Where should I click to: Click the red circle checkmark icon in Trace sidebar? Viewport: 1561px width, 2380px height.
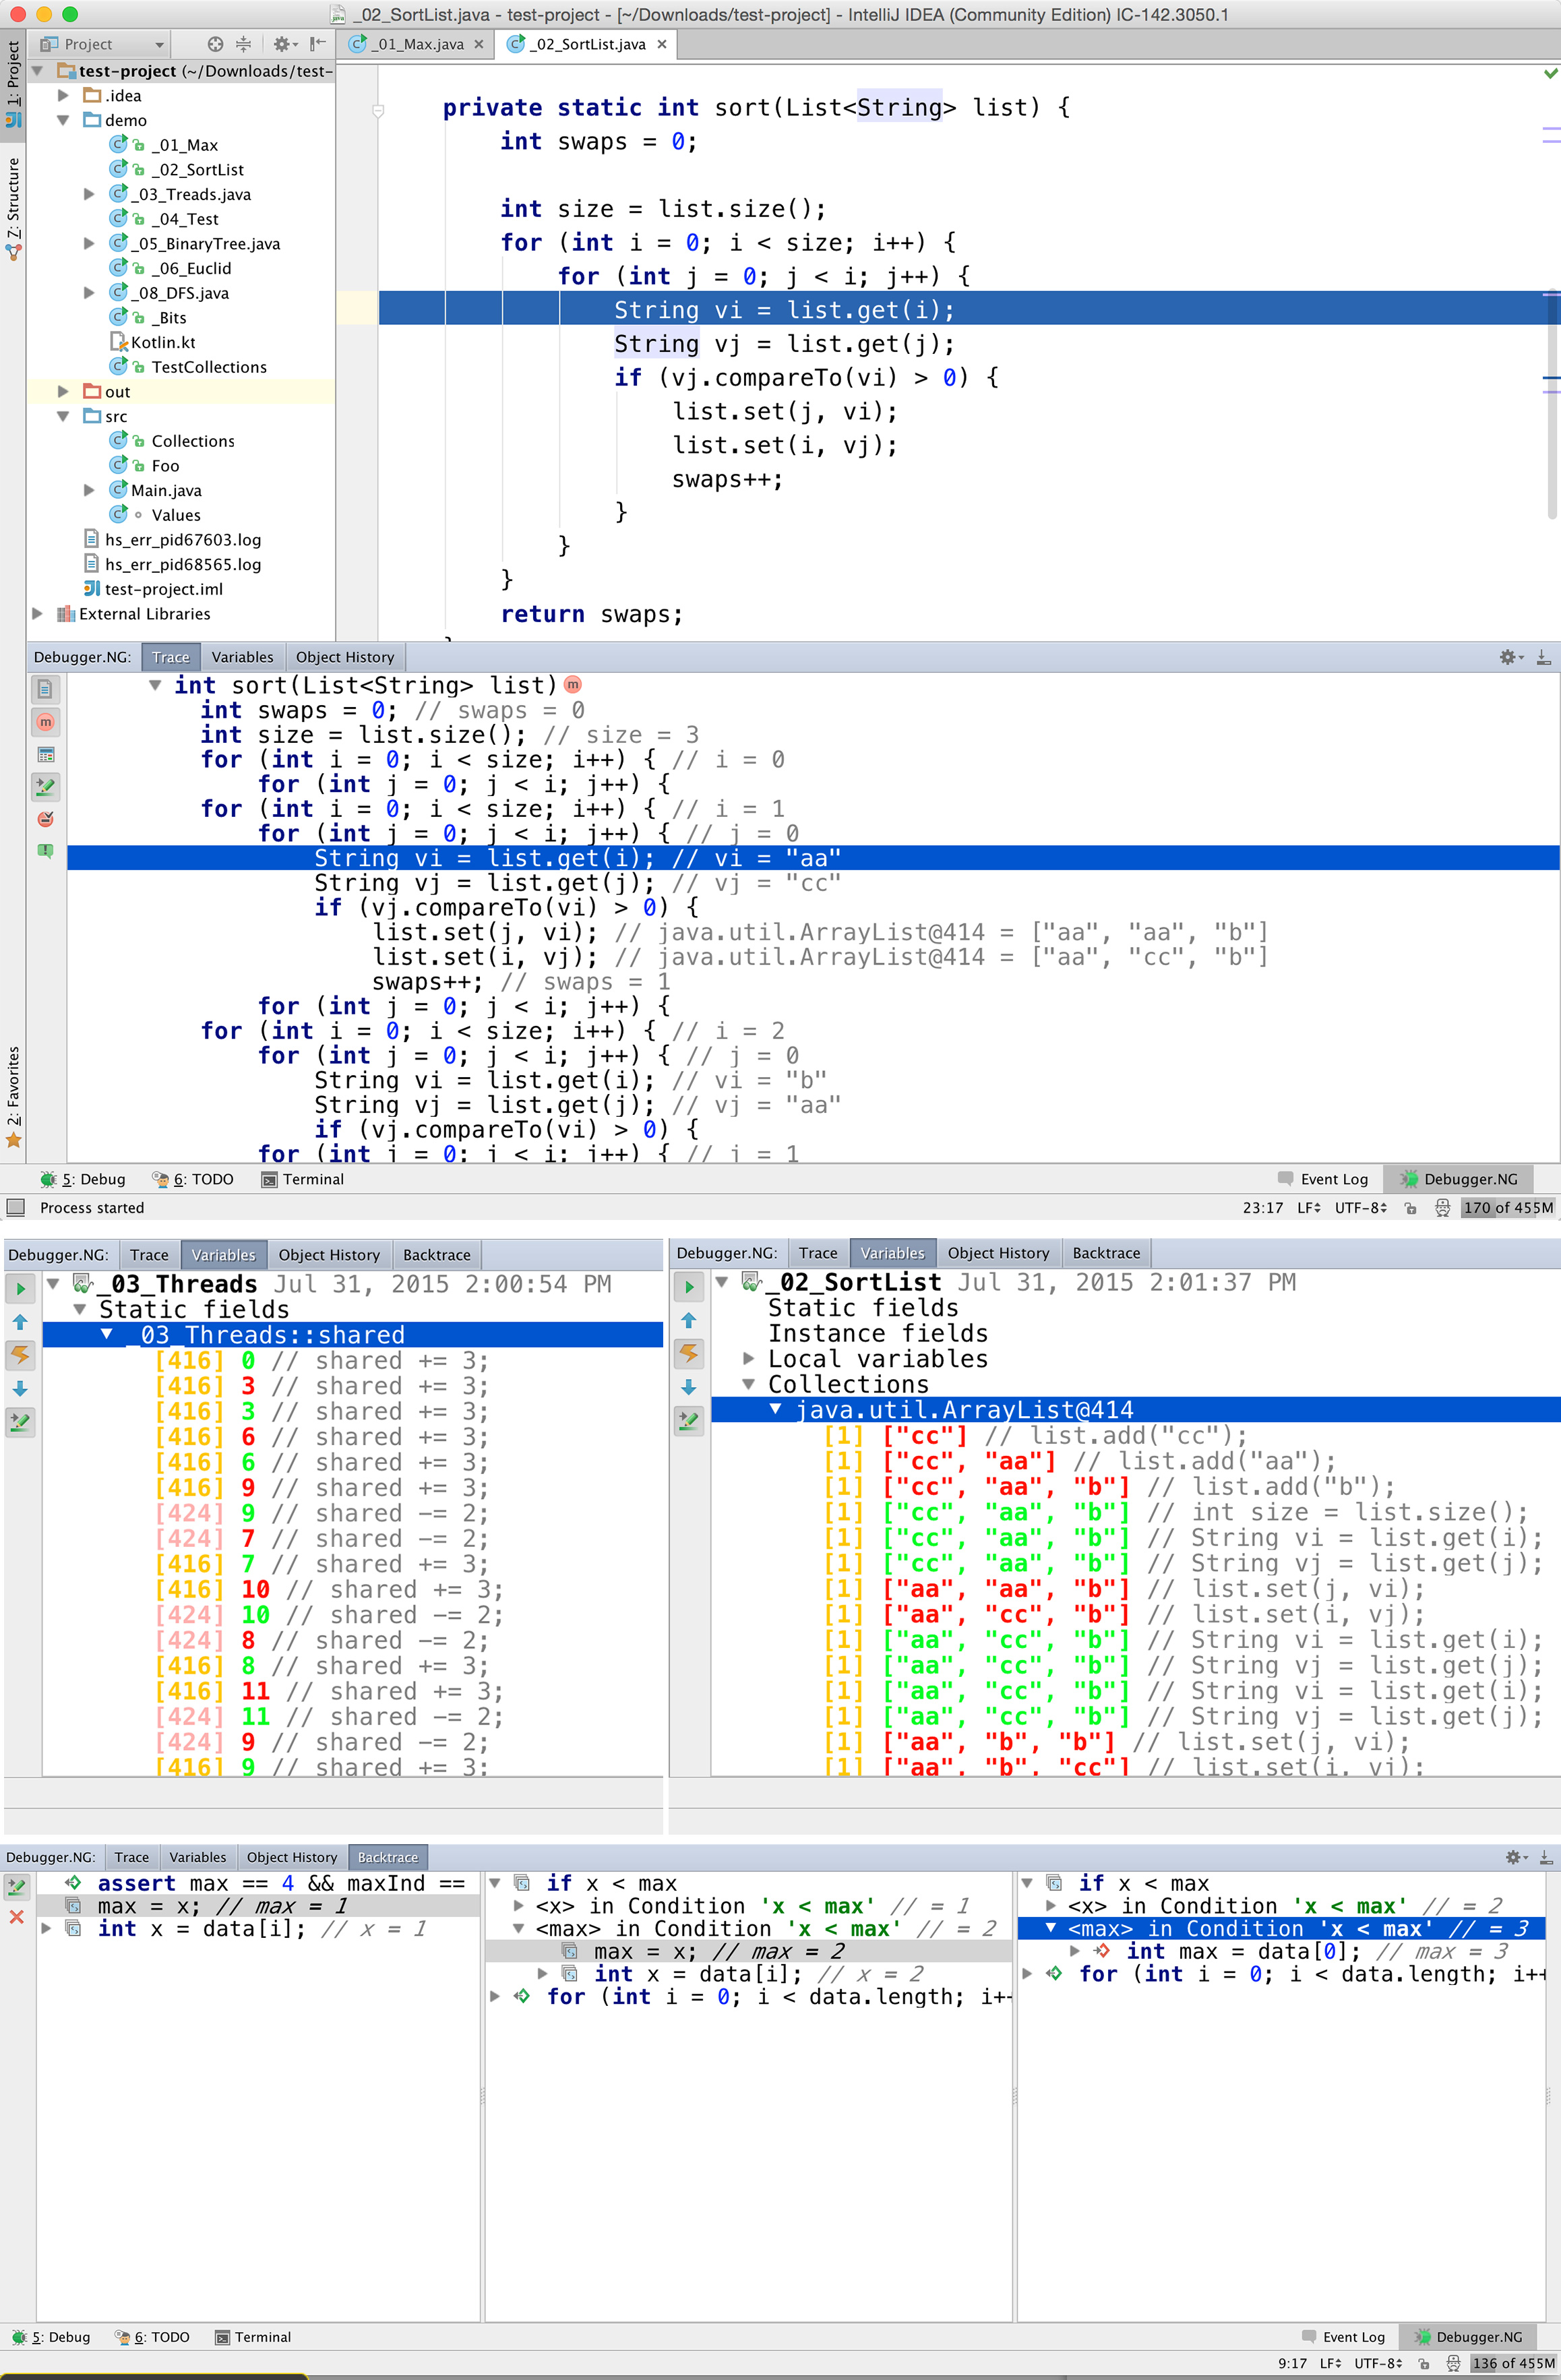tap(45, 819)
